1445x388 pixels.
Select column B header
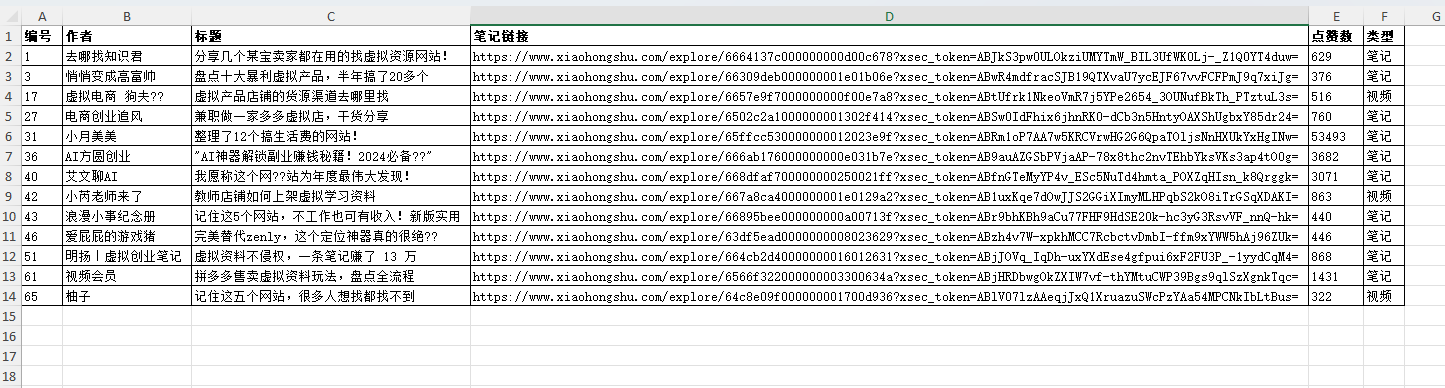[127, 17]
